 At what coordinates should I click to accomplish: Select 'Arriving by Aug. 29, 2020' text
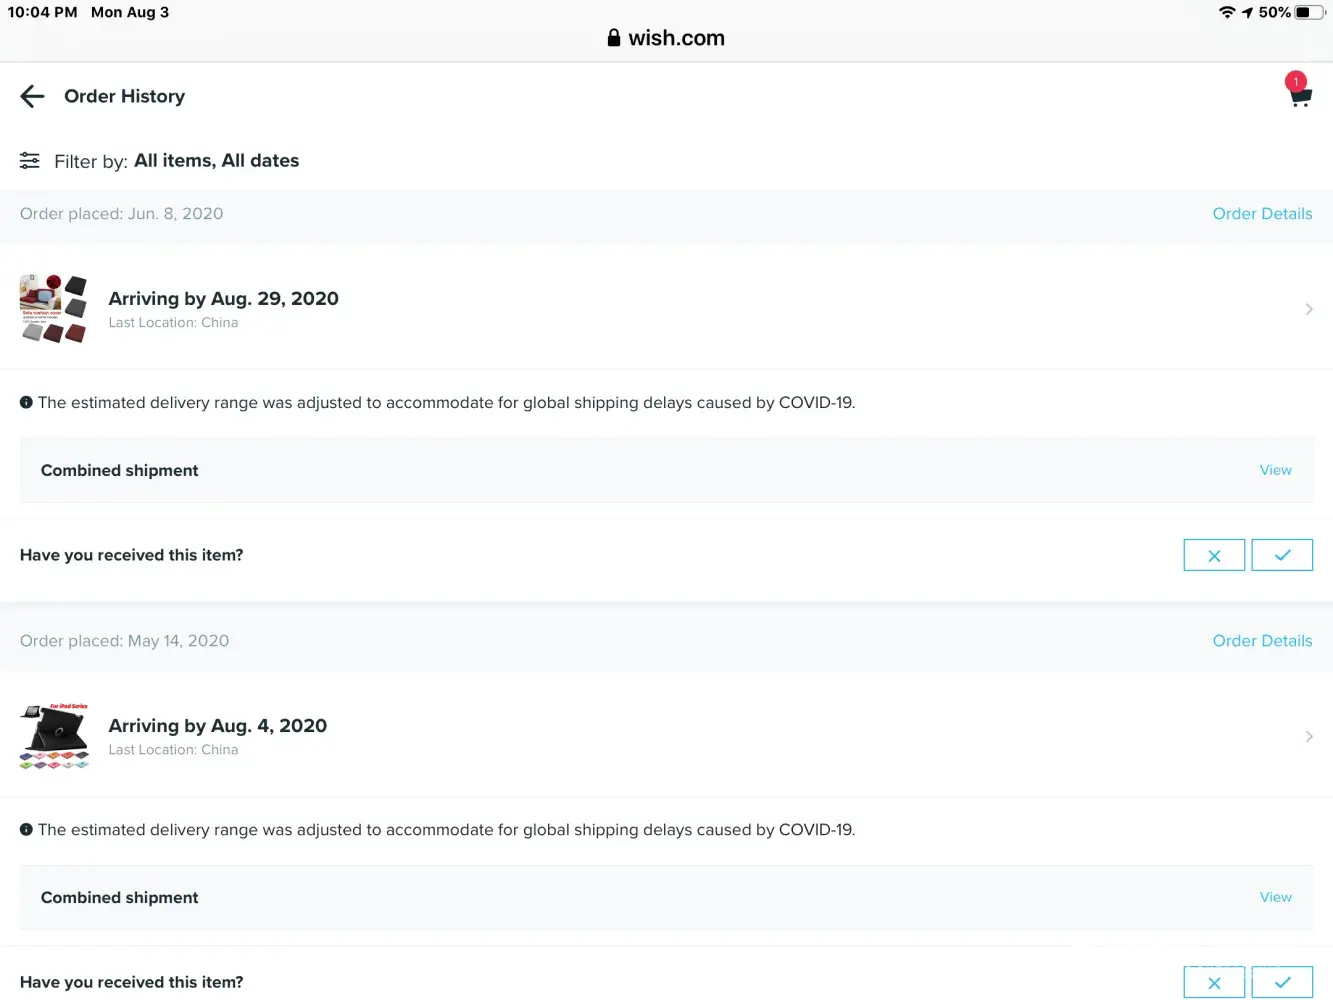pos(223,298)
